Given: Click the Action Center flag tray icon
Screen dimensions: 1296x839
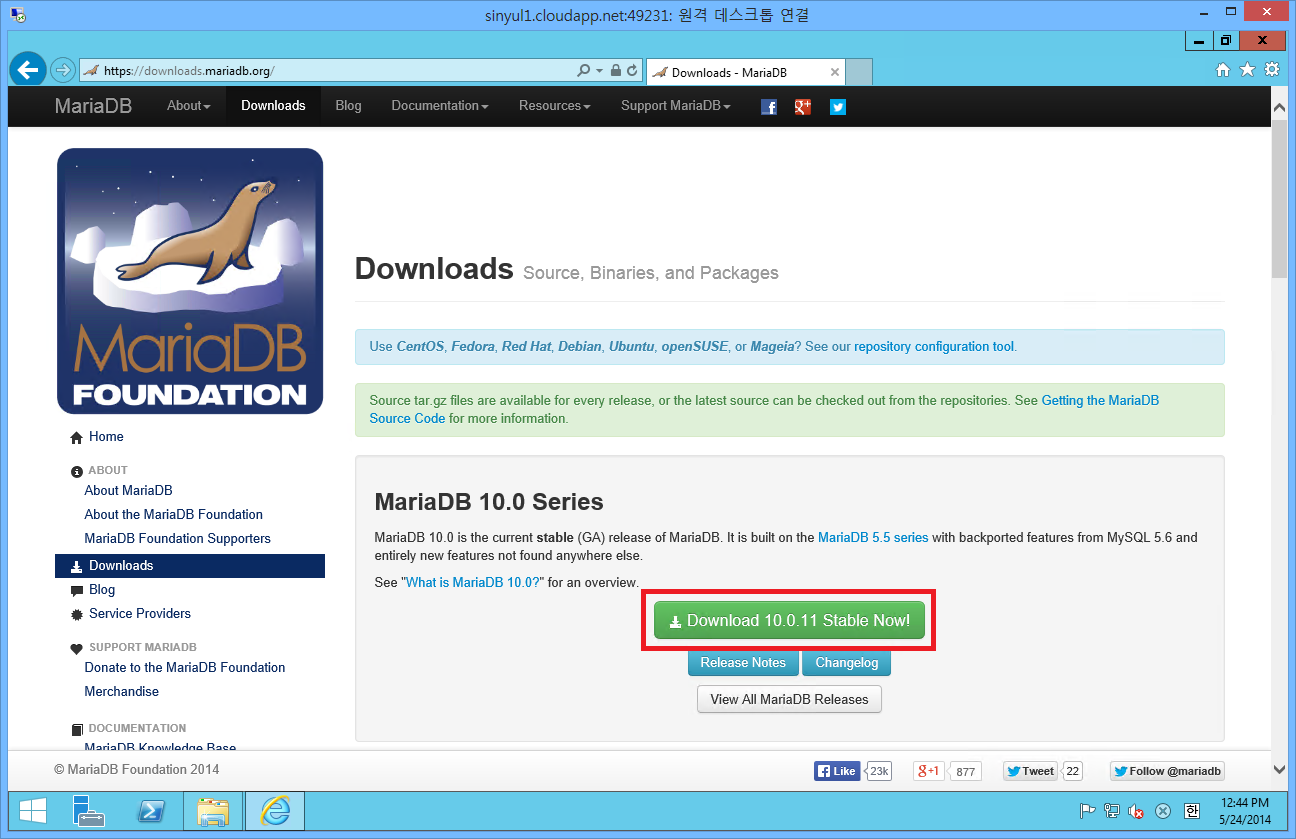Looking at the screenshot, I should (x=1086, y=811).
